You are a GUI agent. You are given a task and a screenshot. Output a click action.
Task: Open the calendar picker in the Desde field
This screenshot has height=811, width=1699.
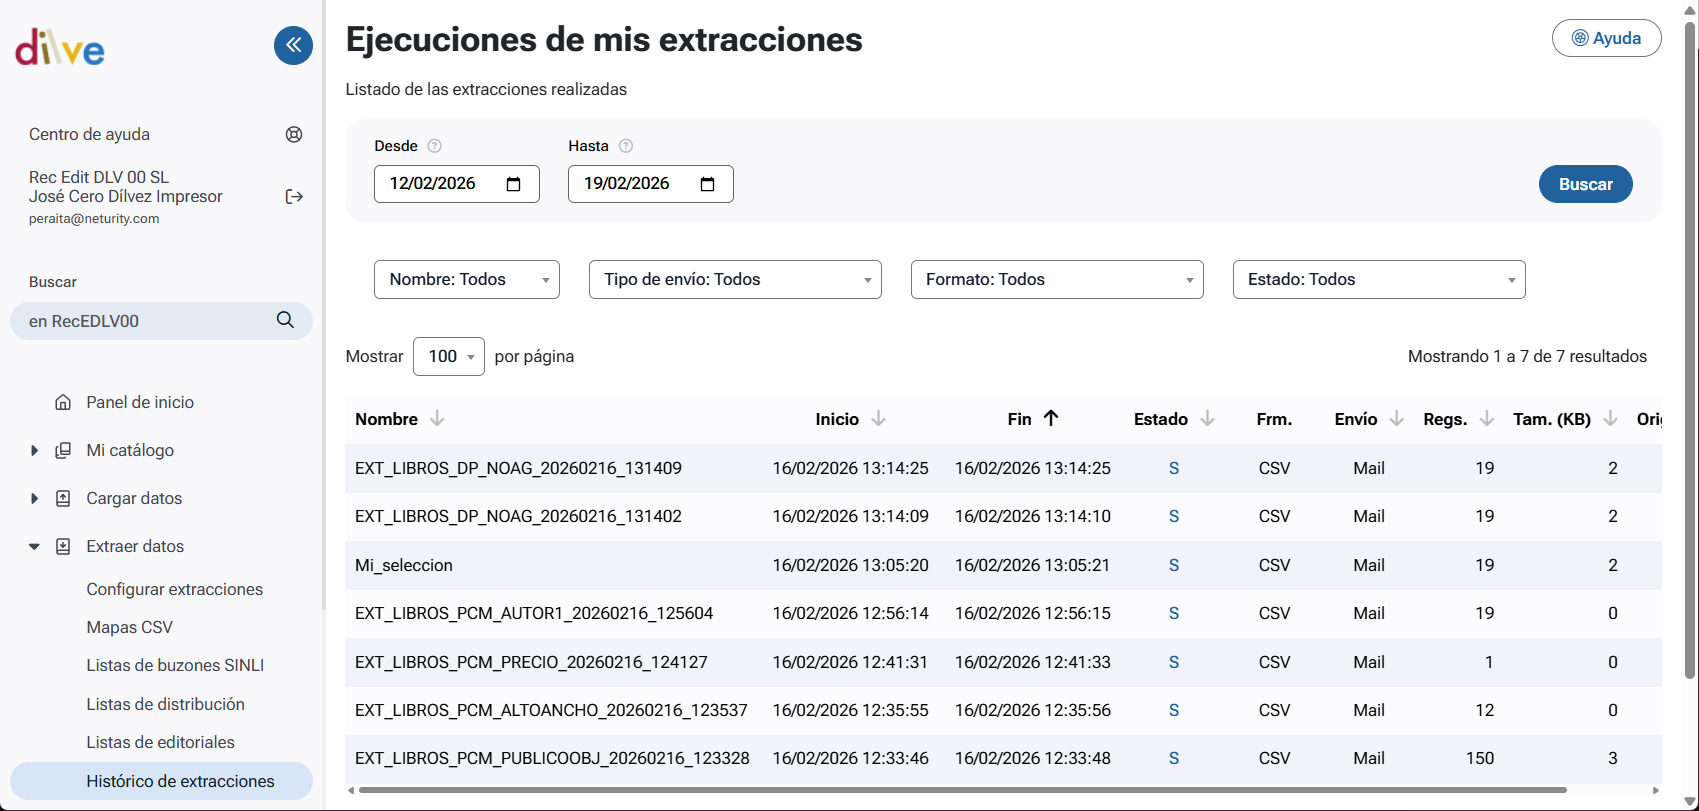(x=514, y=184)
